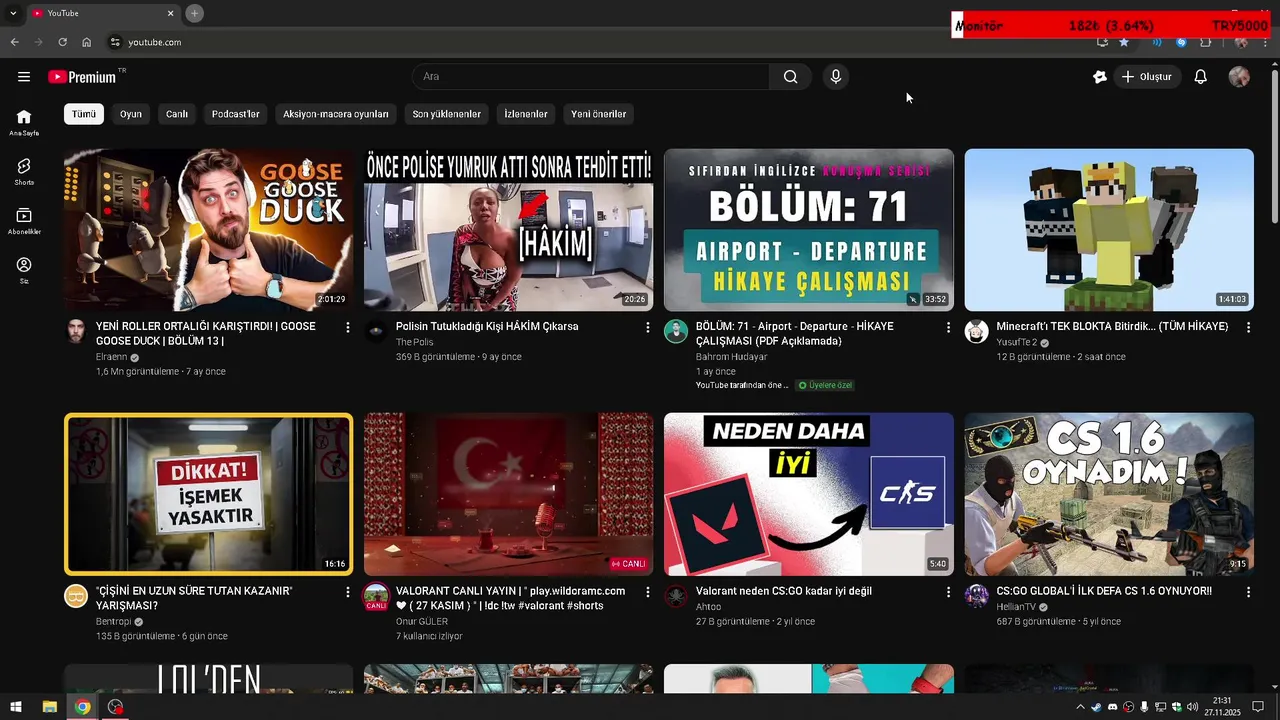Open the Siz sidebar item
The height and width of the screenshot is (720, 1280).
[24, 270]
